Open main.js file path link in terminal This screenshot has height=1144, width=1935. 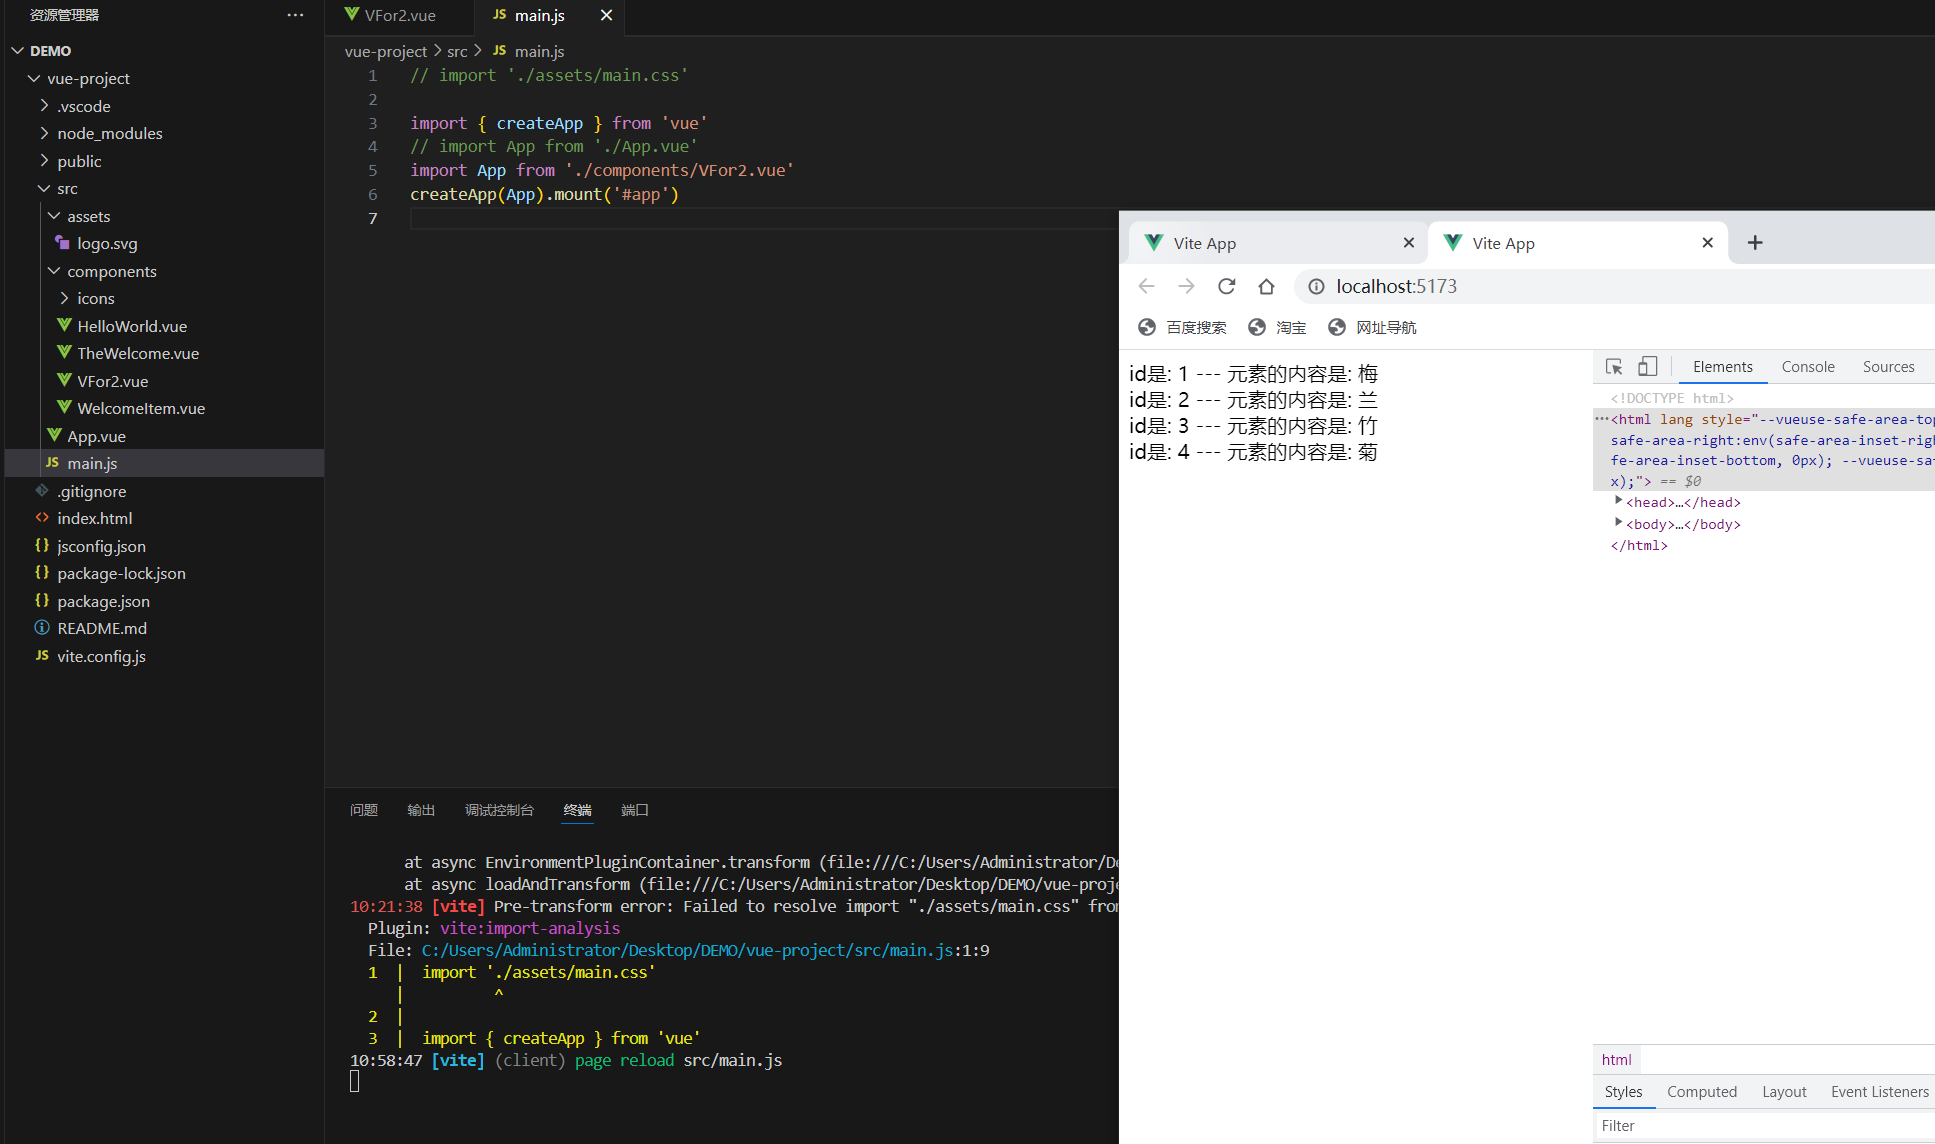coord(687,950)
